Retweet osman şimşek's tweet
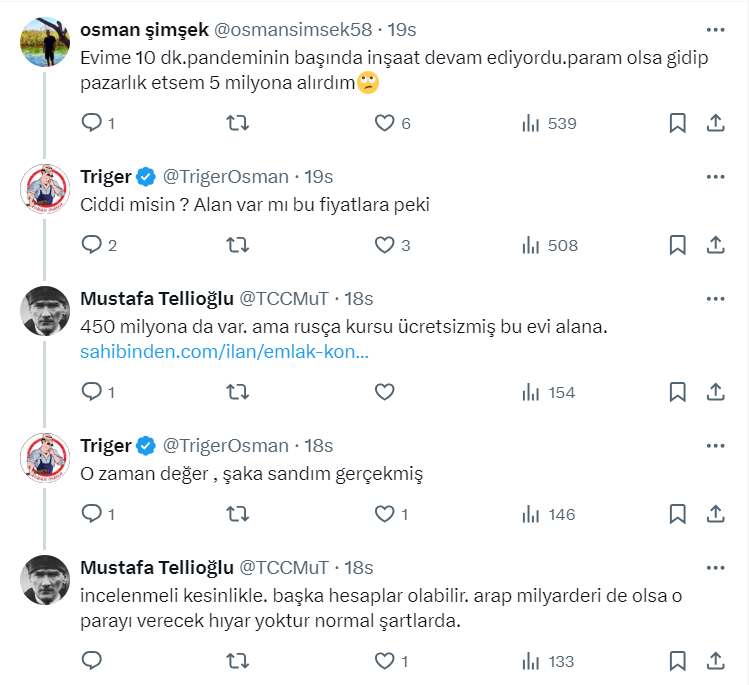 pos(238,123)
